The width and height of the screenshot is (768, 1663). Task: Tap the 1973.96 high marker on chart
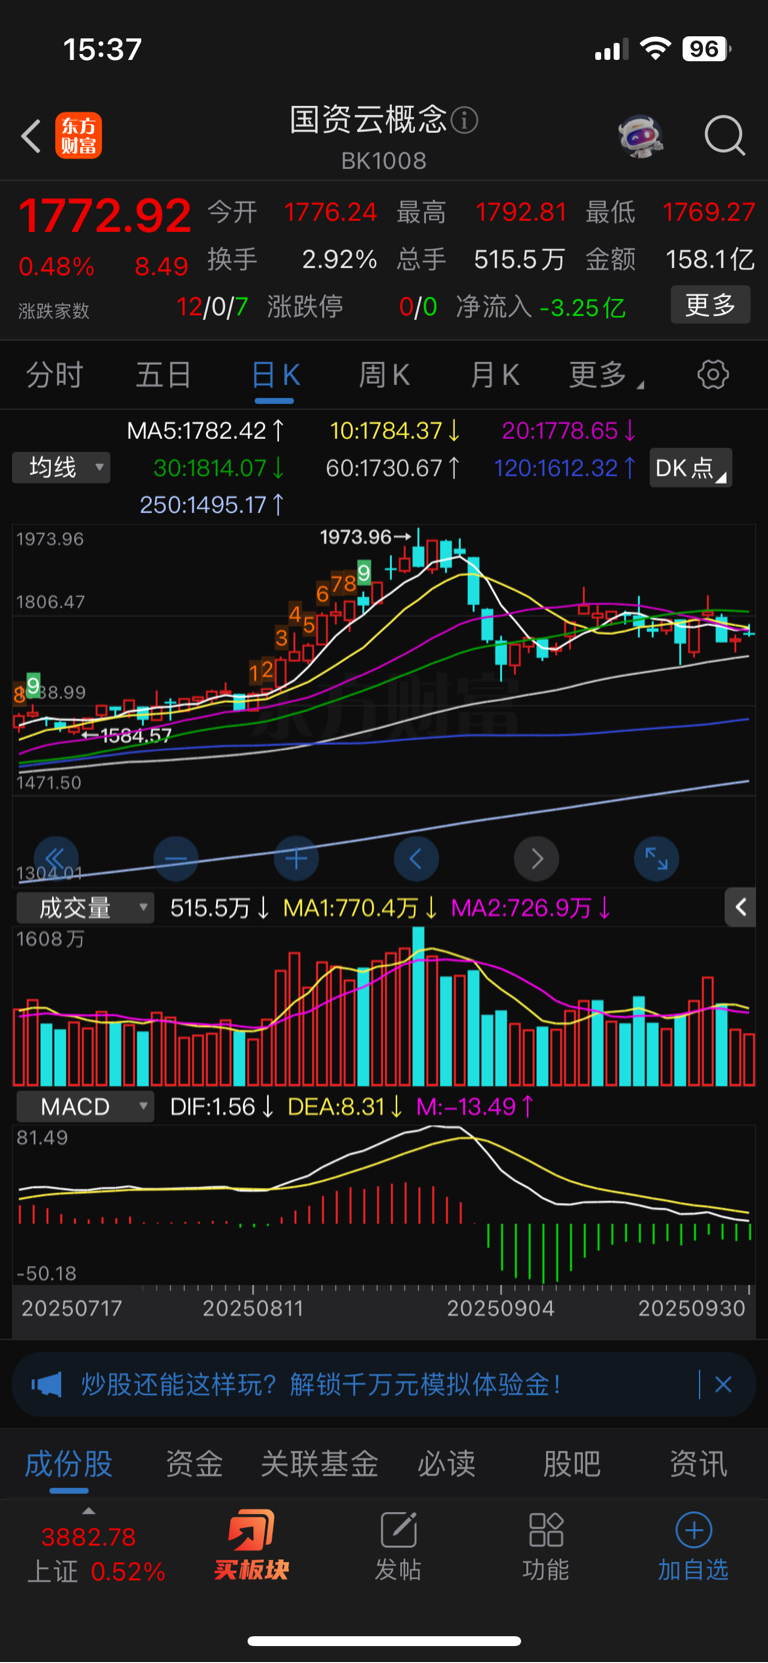pyautogui.click(x=365, y=537)
